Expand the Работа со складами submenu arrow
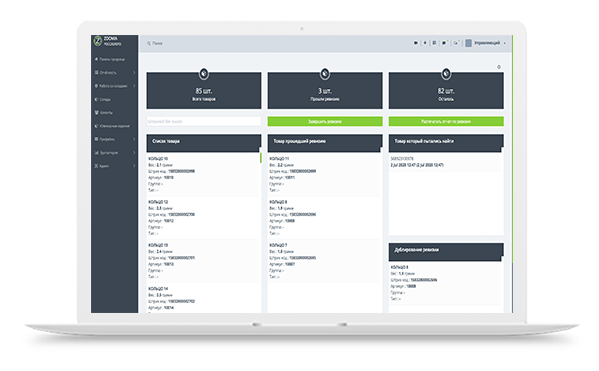Image resolution: width=599 pixels, height=371 pixels. coord(134,86)
